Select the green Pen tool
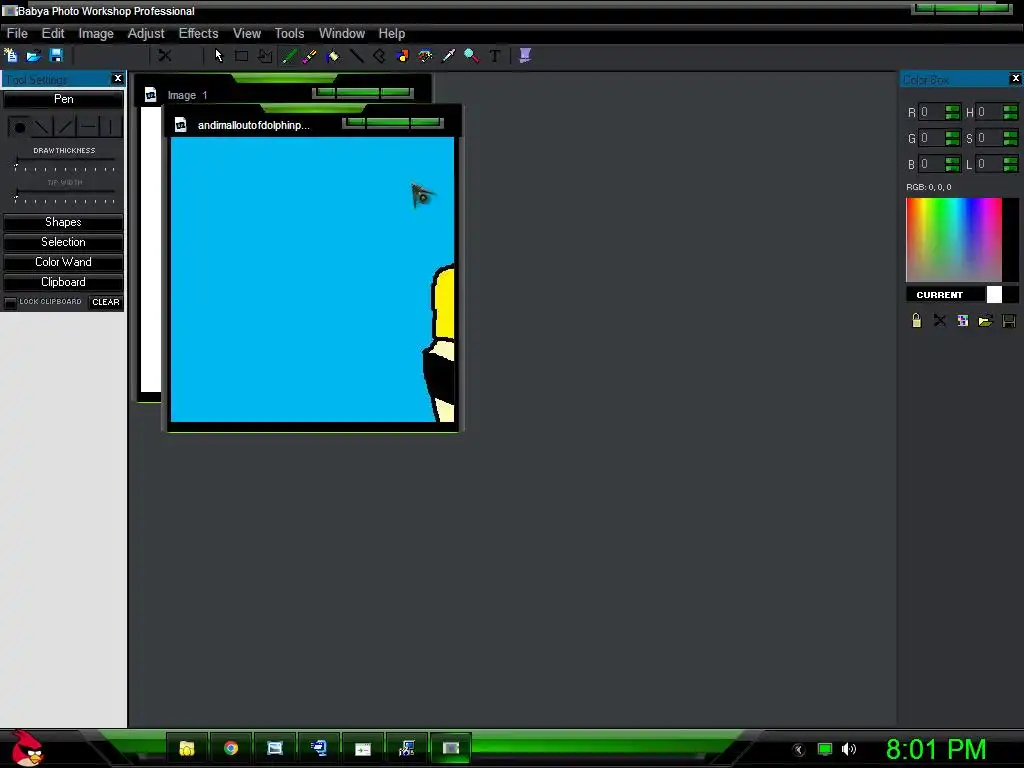This screenshot has height=768, width=1024. click(x=288, y=56)
